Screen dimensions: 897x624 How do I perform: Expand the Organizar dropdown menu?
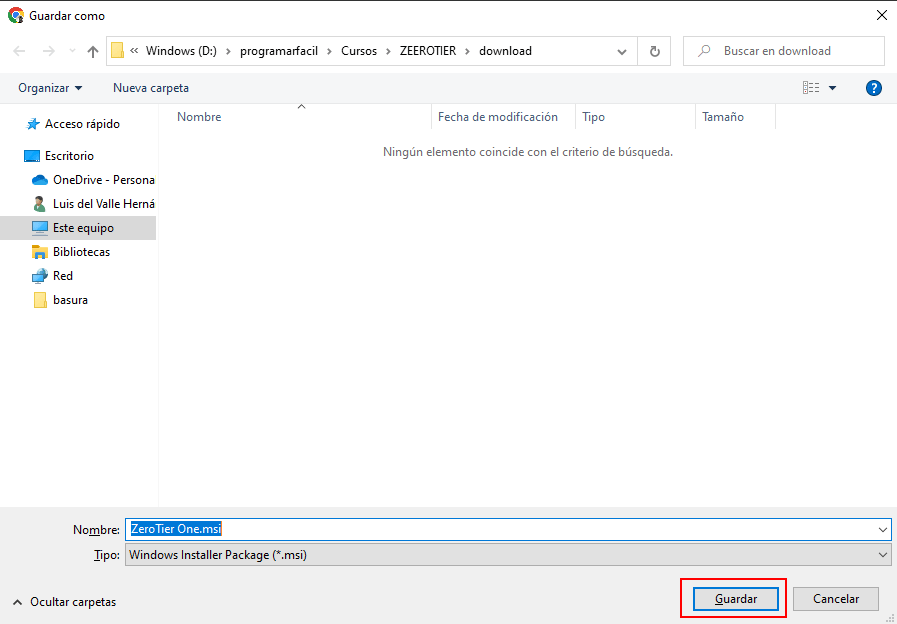[x=50, y=88]
